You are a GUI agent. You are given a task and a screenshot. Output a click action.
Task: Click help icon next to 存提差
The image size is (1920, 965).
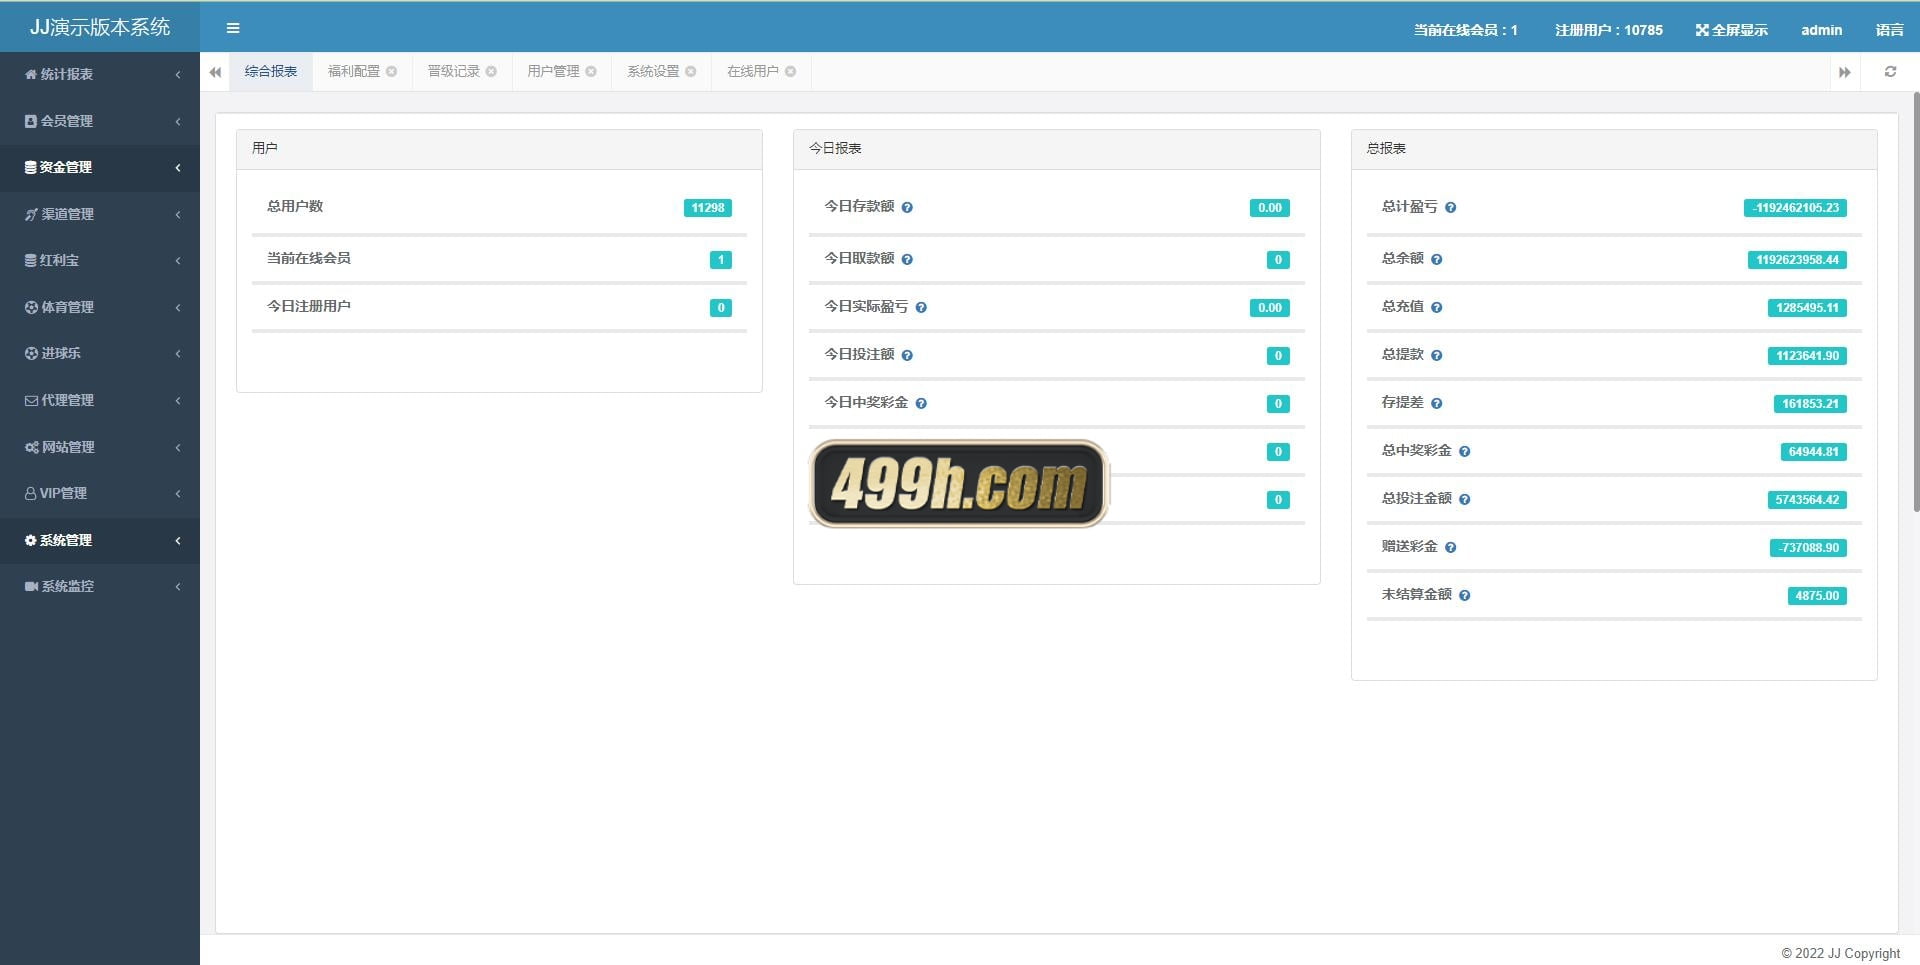pyautogui.click(x=1436, y=404)
